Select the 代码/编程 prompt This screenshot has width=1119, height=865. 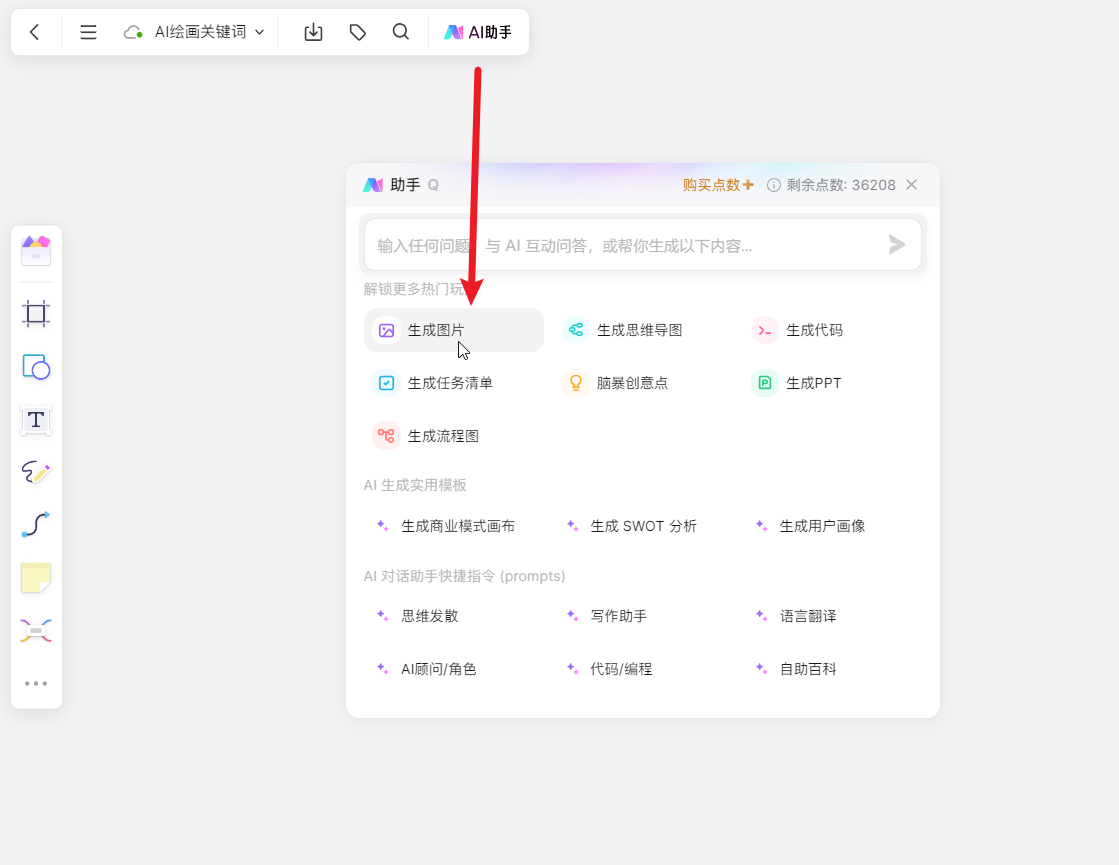(609, 669)
